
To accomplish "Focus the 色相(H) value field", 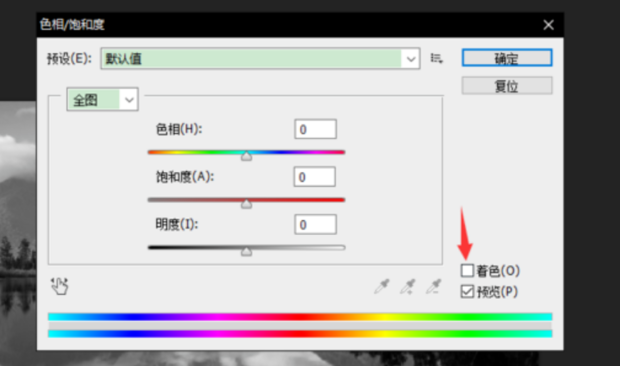I will point(316,129).
